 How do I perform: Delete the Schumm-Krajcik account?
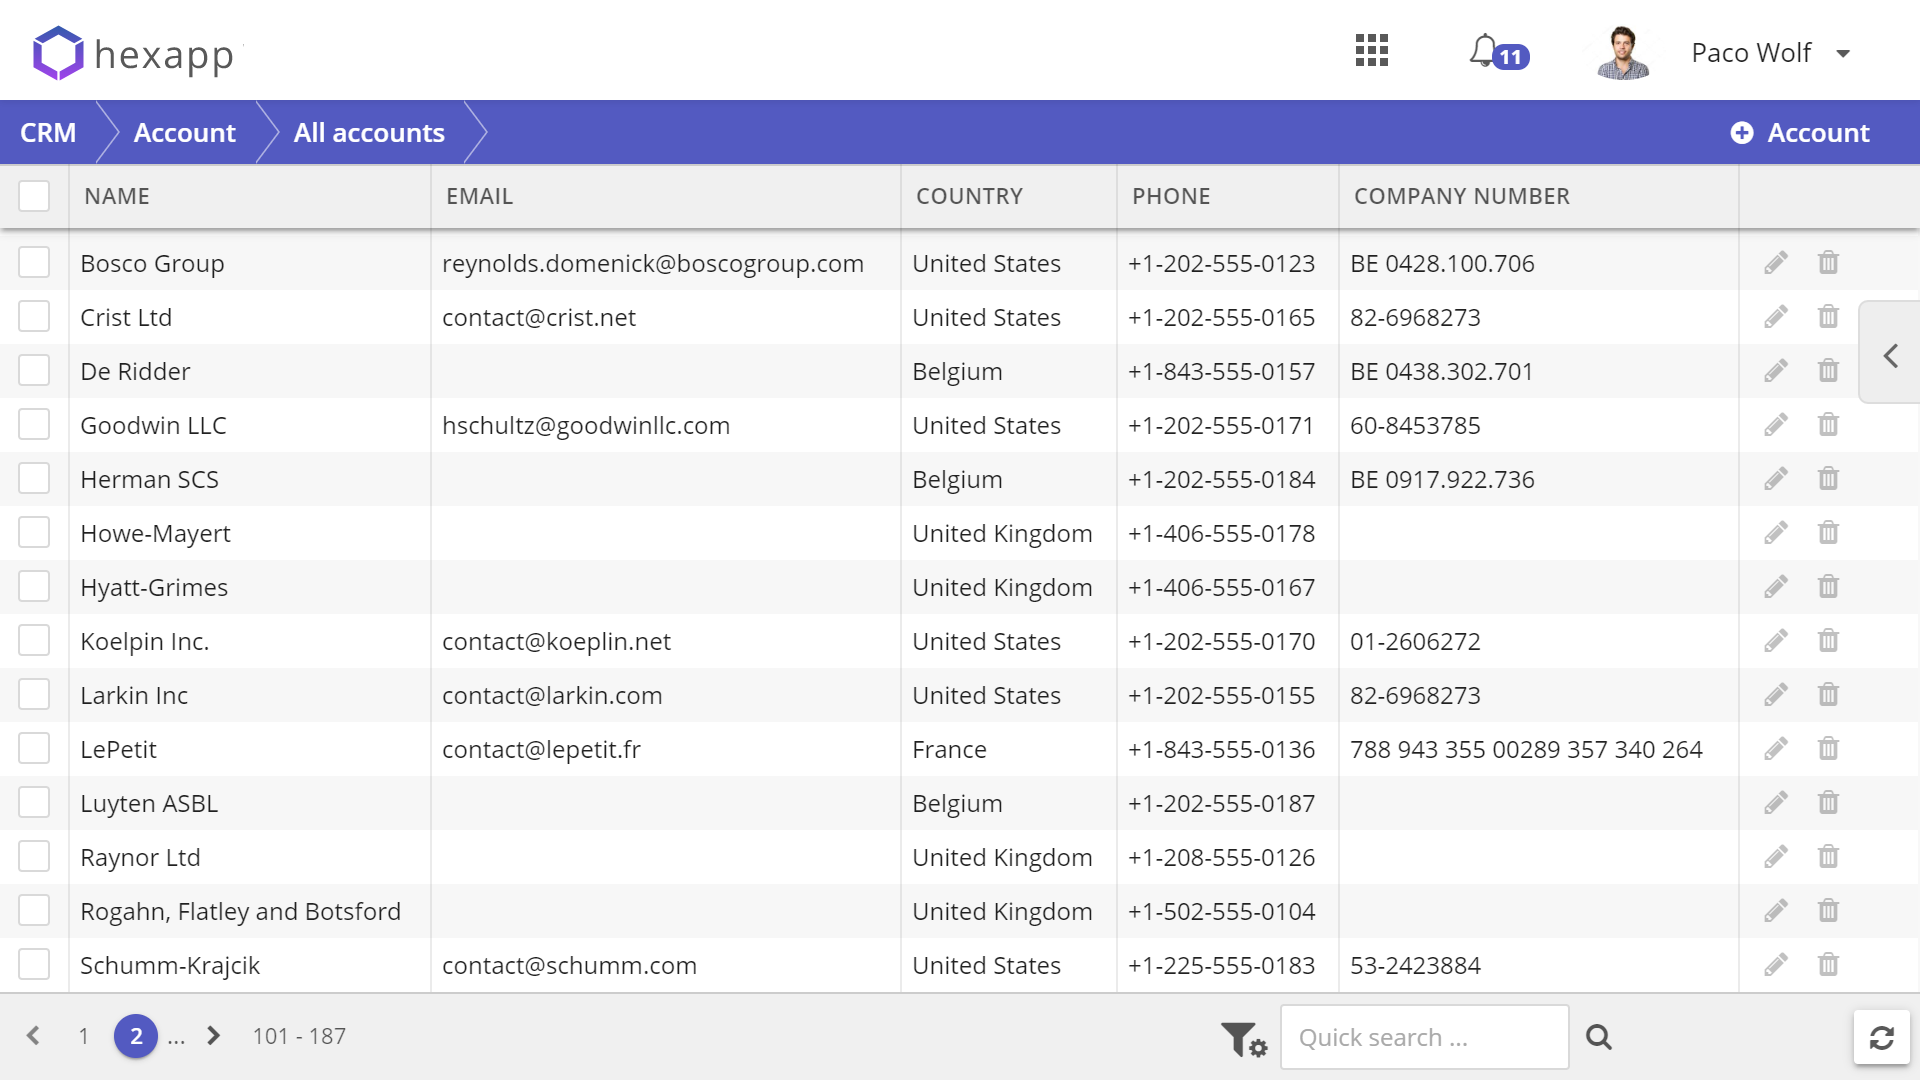point(1828,965)
